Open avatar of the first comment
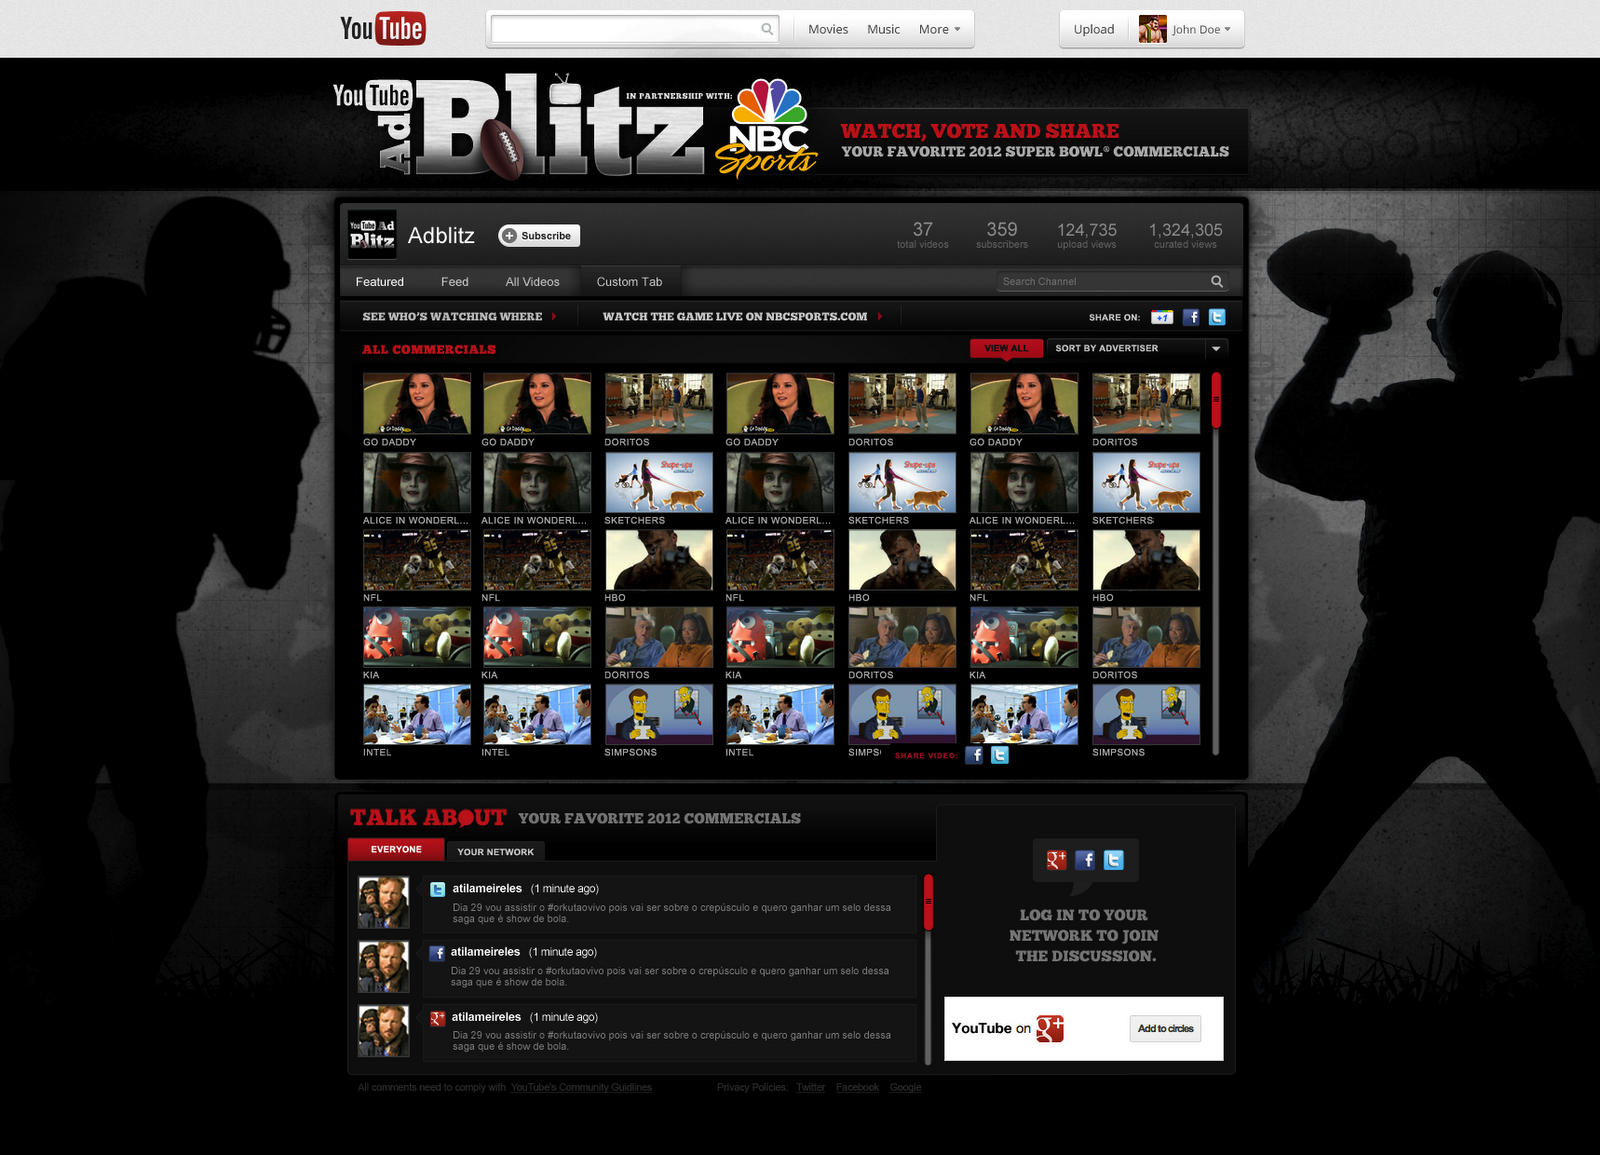Image resolution: width=1600 pixels, height=1155 pixels. coord(384,903)
